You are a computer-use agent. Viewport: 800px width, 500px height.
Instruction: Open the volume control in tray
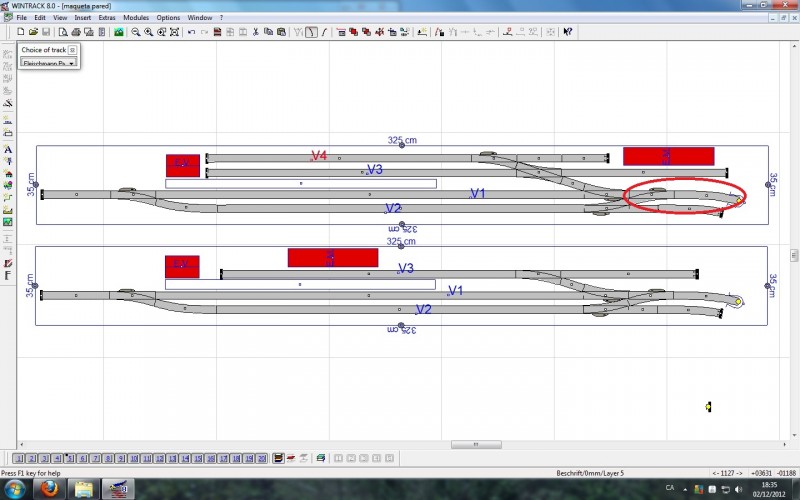[738, 489]
